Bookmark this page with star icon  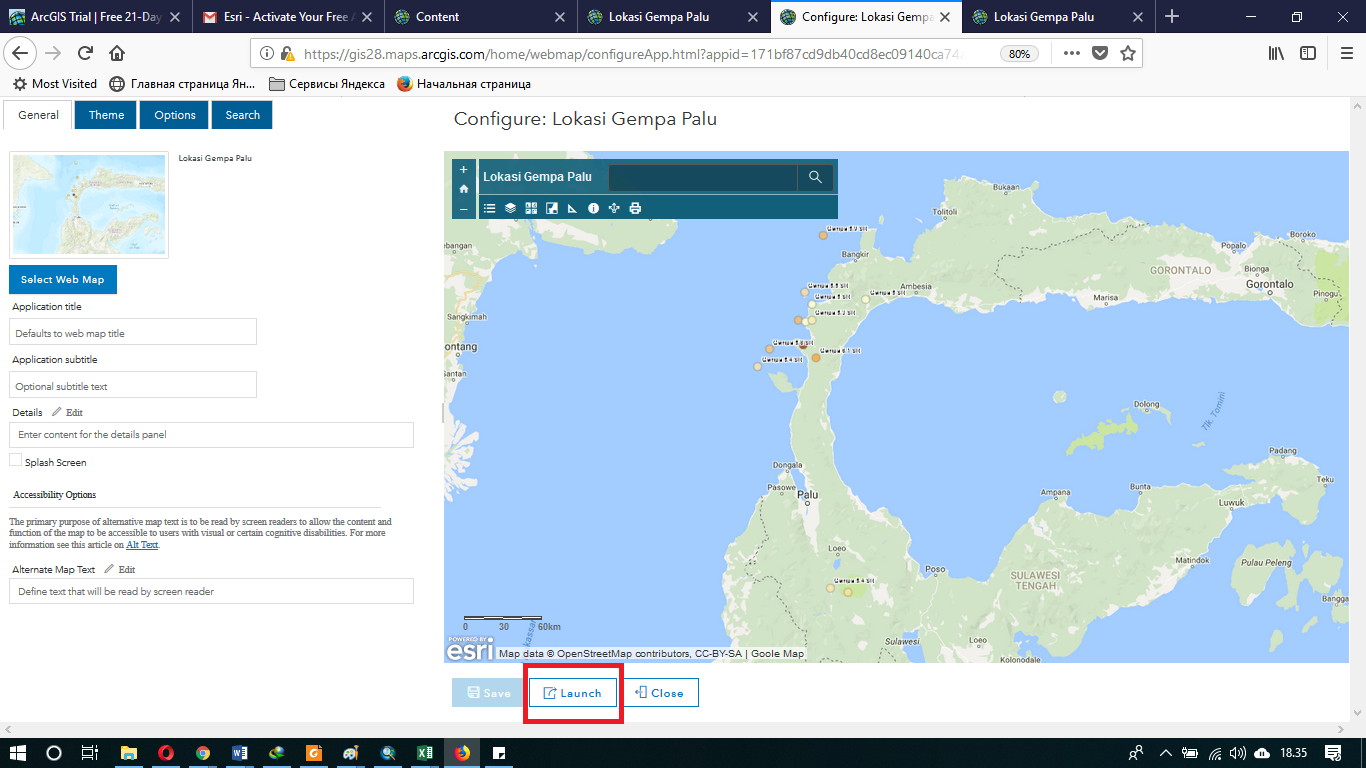click(x=1128, y=54)
